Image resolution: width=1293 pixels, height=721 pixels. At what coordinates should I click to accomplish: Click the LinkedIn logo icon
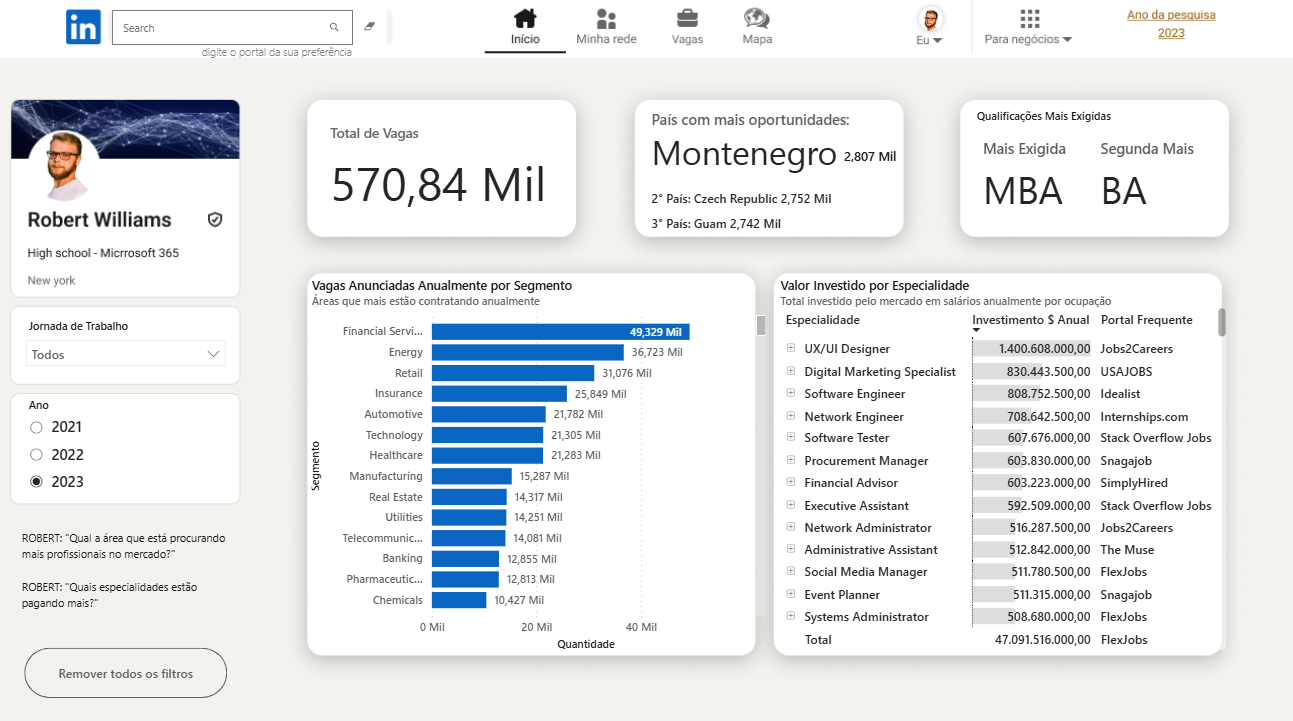[x=83, y=27]
